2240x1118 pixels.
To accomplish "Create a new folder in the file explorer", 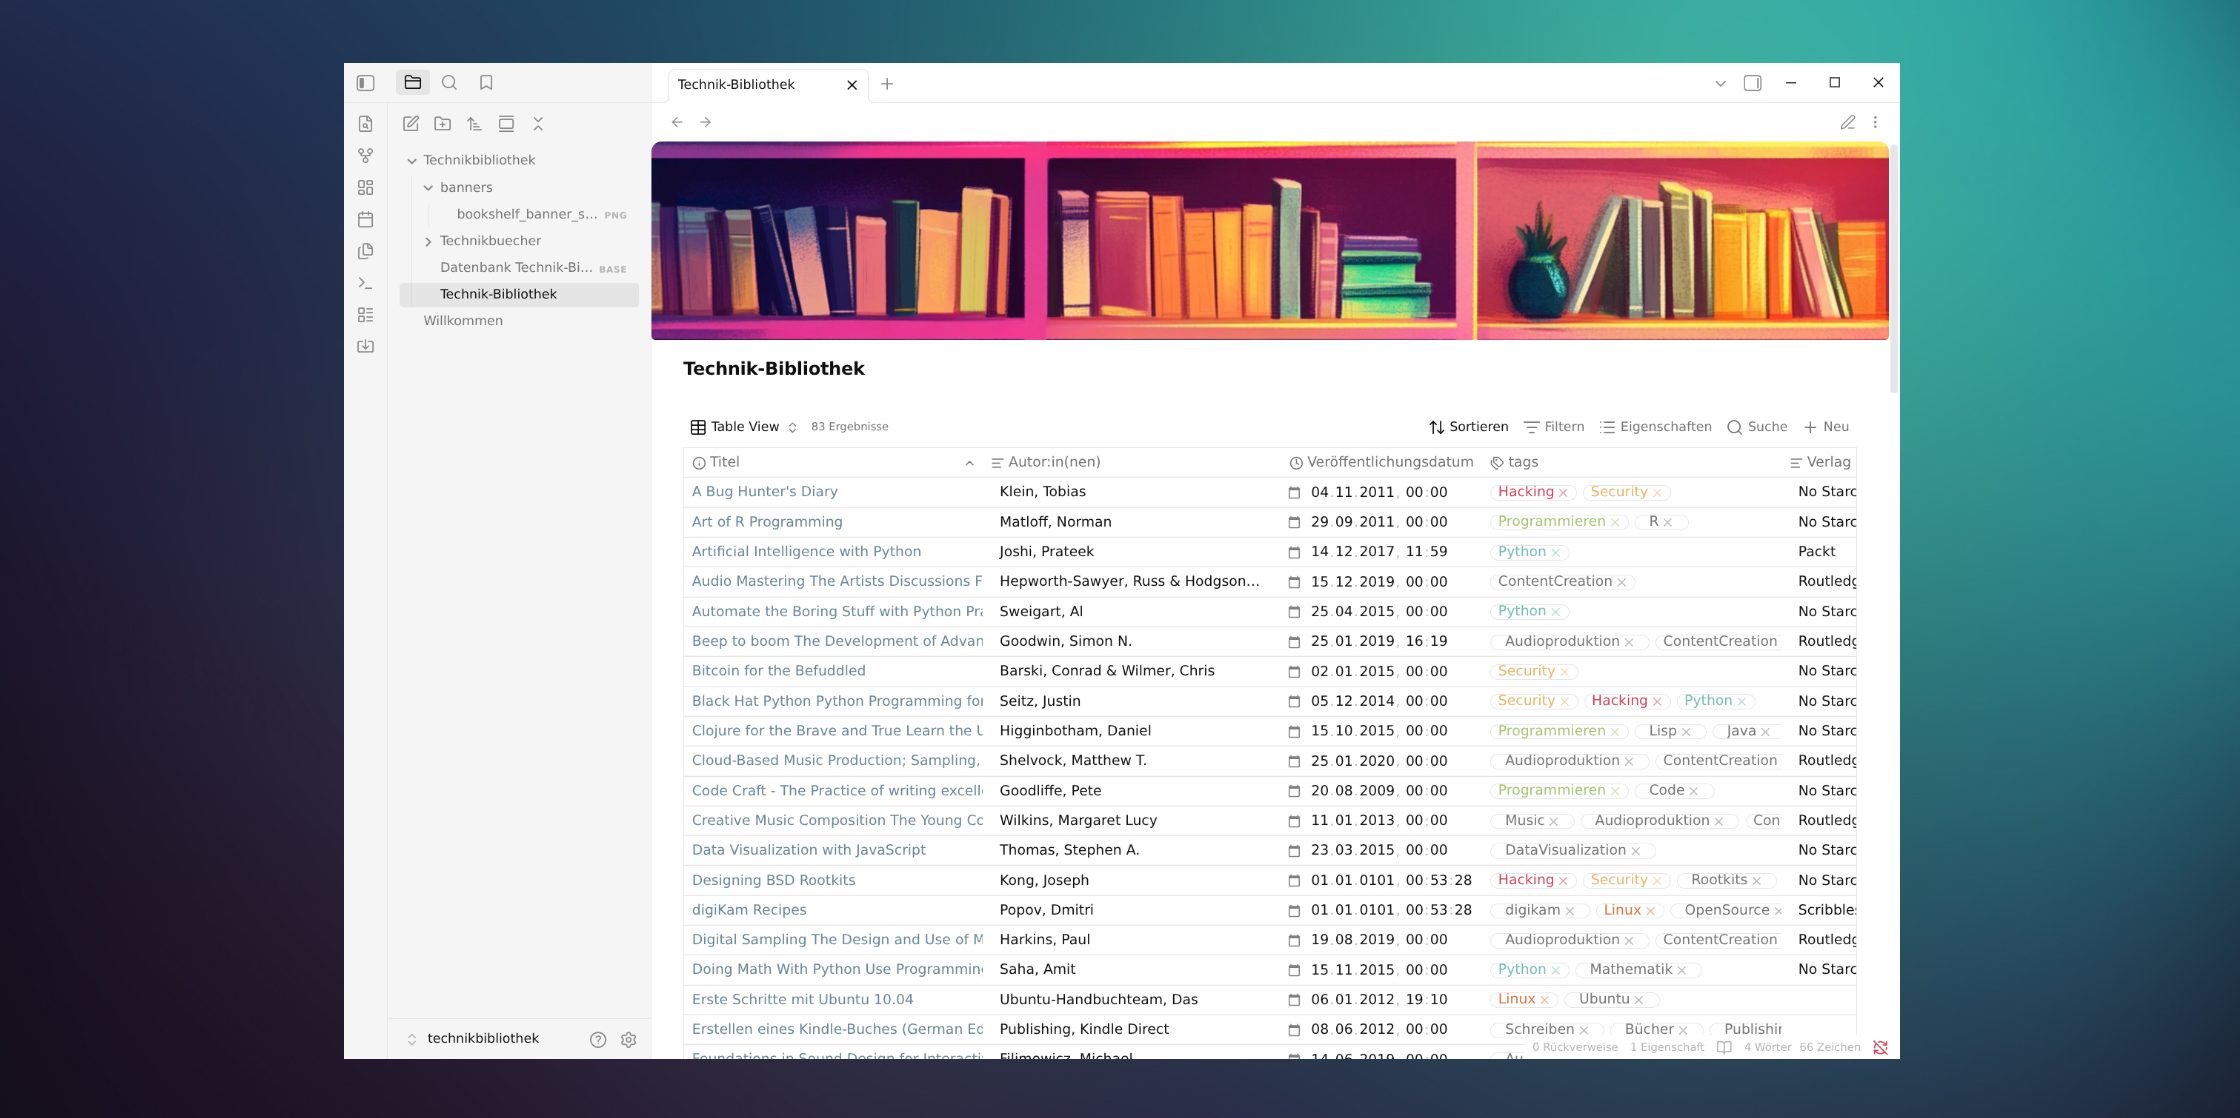I will point(443,124).
